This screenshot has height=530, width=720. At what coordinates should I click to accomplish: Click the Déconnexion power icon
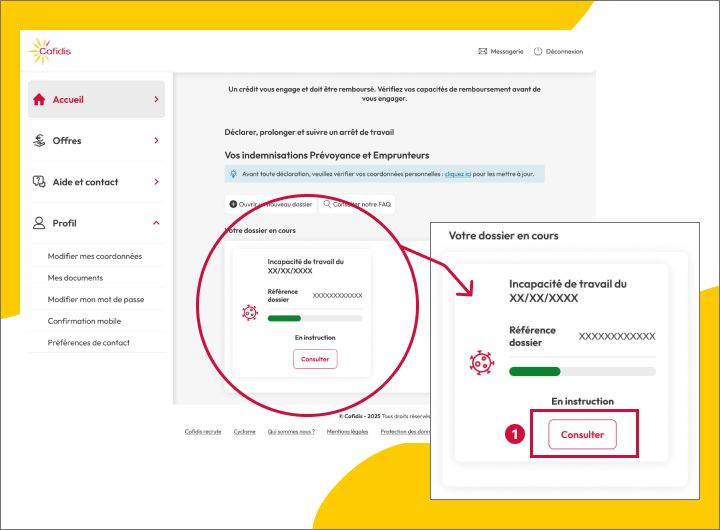tap(538, 51)
